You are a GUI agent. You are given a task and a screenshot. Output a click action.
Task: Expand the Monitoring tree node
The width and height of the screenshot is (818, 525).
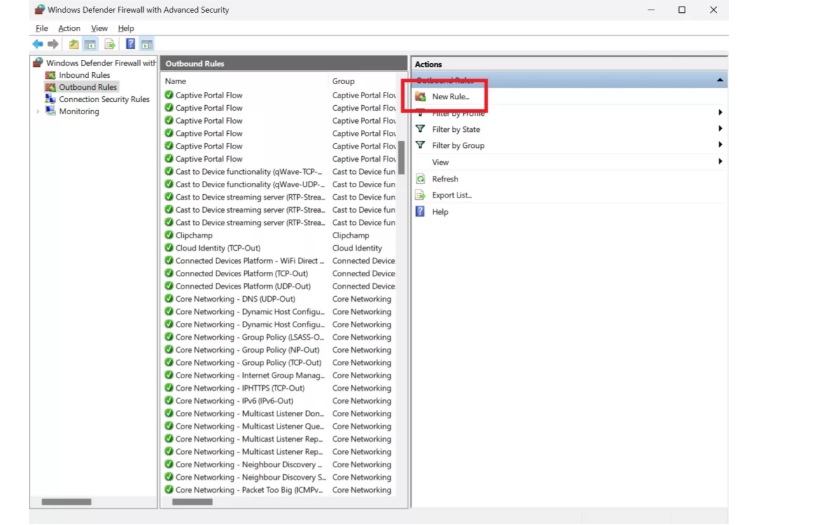(x=38, y=111)
